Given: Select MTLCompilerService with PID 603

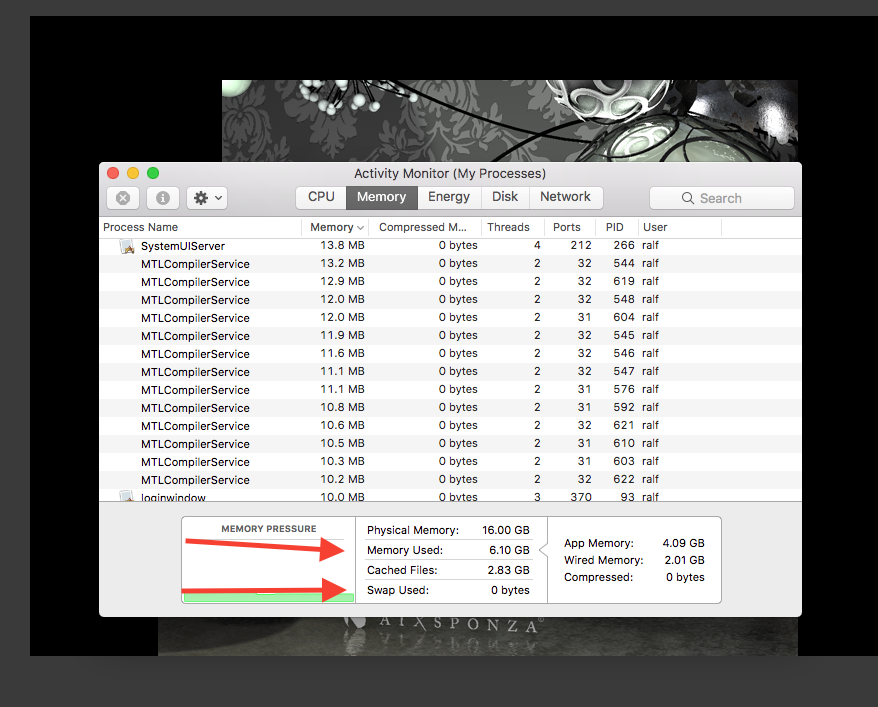Looking at the screenshot, I should pos(450,461).
